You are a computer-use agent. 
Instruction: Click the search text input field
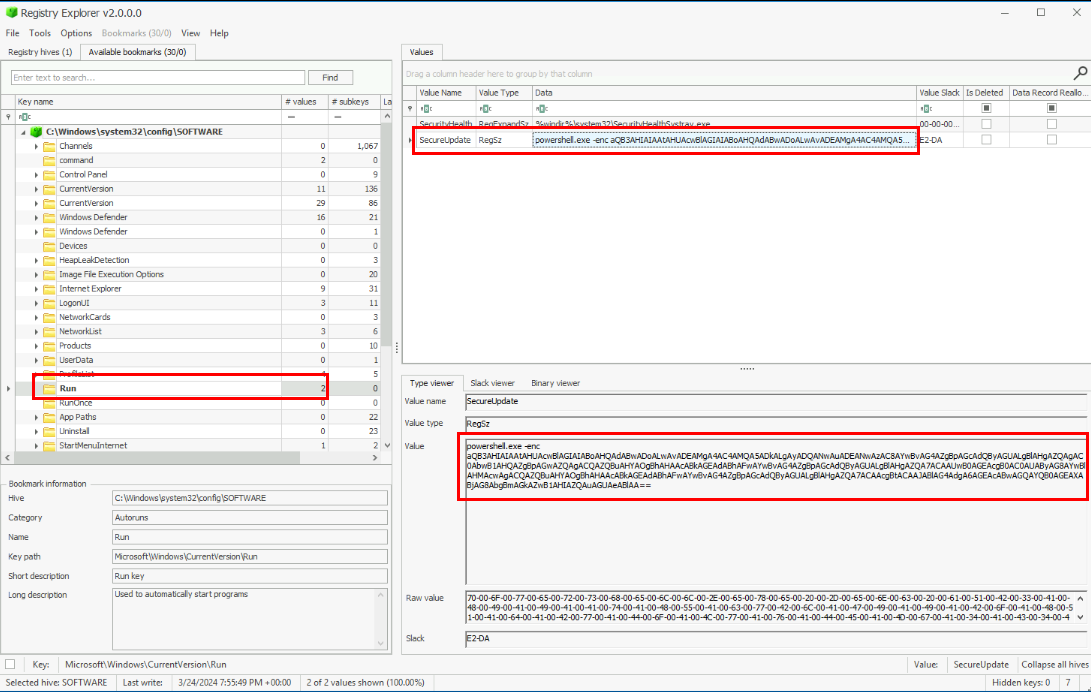[158, 78]
